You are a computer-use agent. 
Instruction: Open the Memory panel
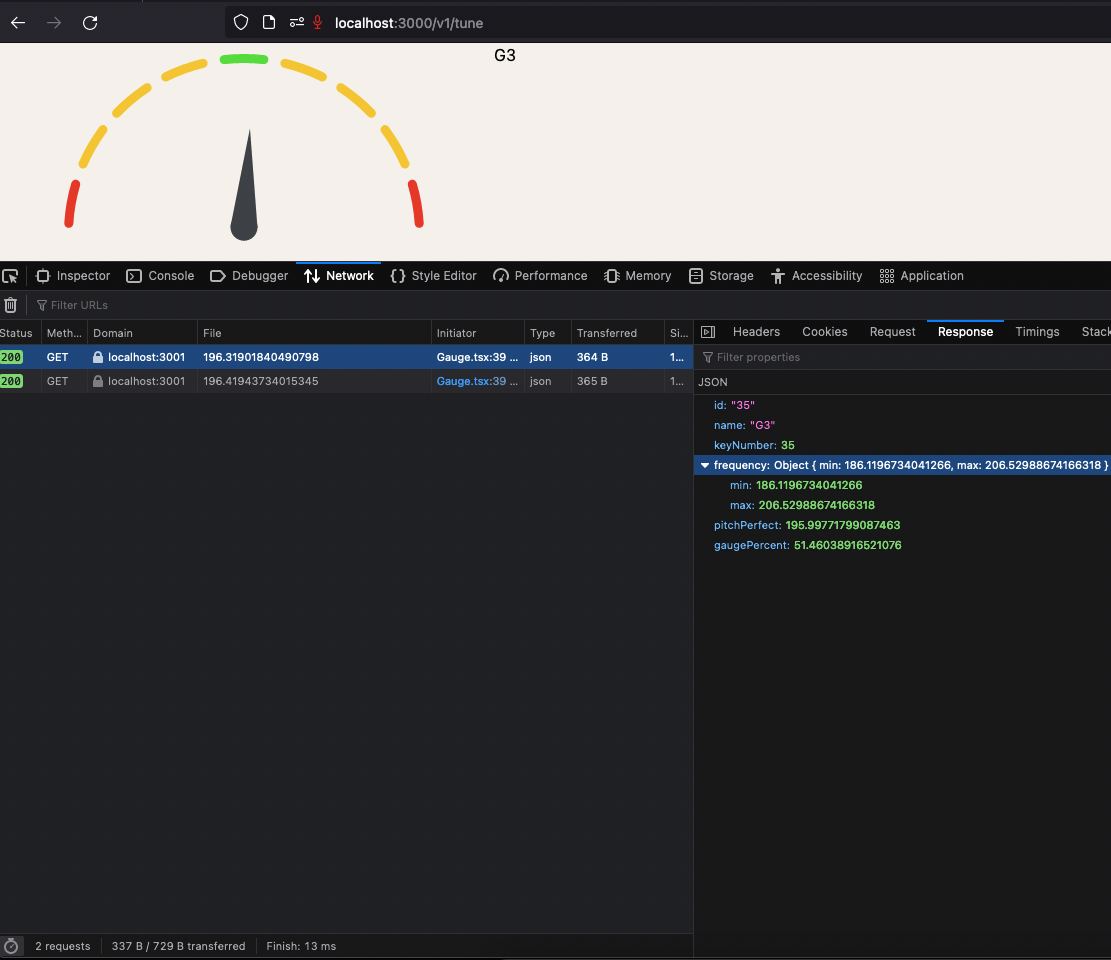[x=637, y=276]
